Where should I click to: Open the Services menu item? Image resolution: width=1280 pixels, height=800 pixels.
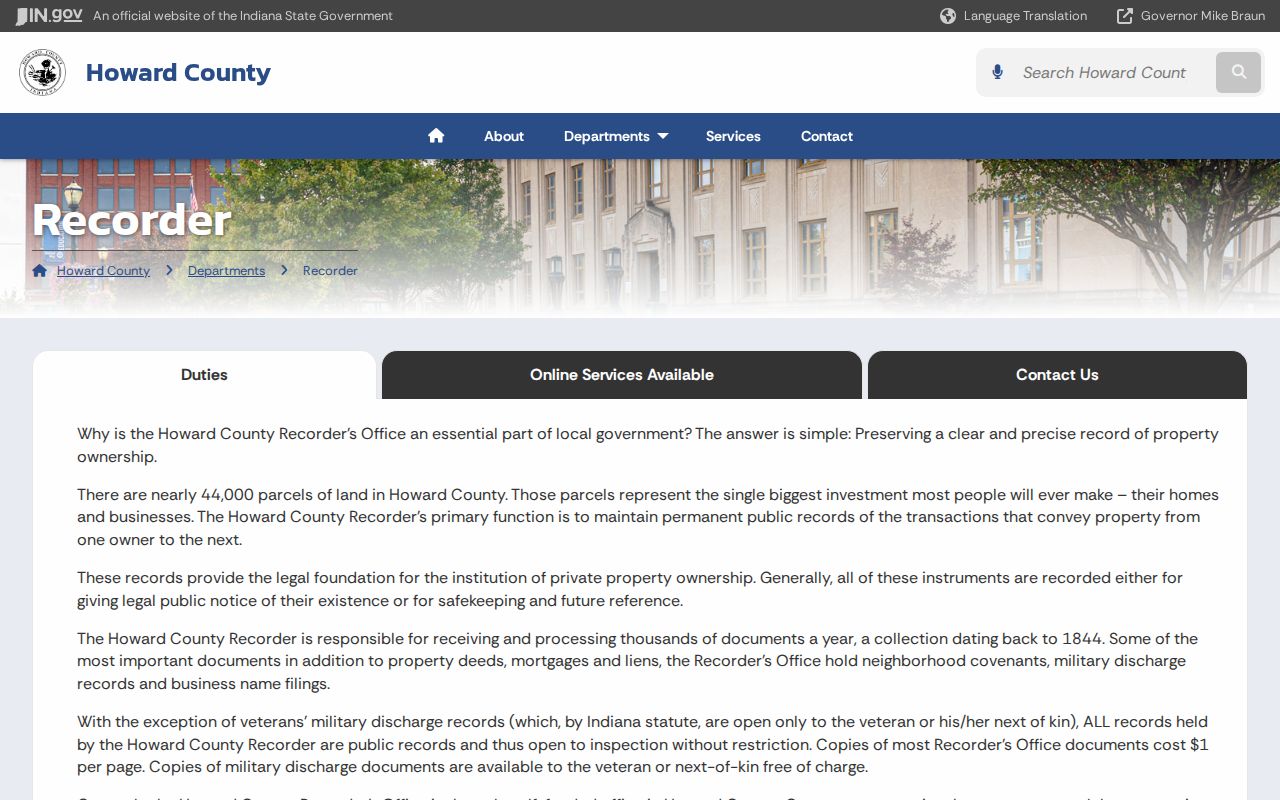[x=733, y=136]
